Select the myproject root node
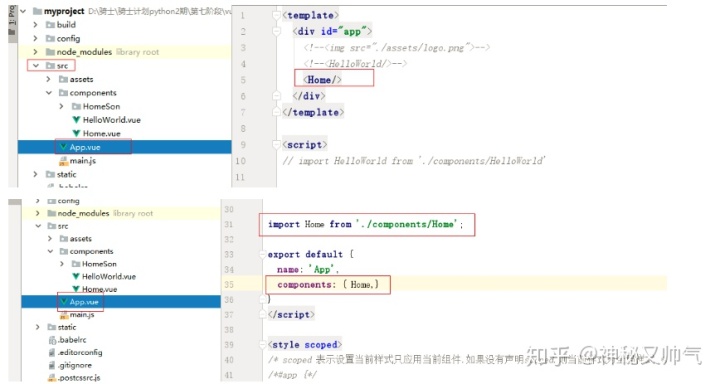The height and width of the screenshot is (384, 720). coord(64,11)
